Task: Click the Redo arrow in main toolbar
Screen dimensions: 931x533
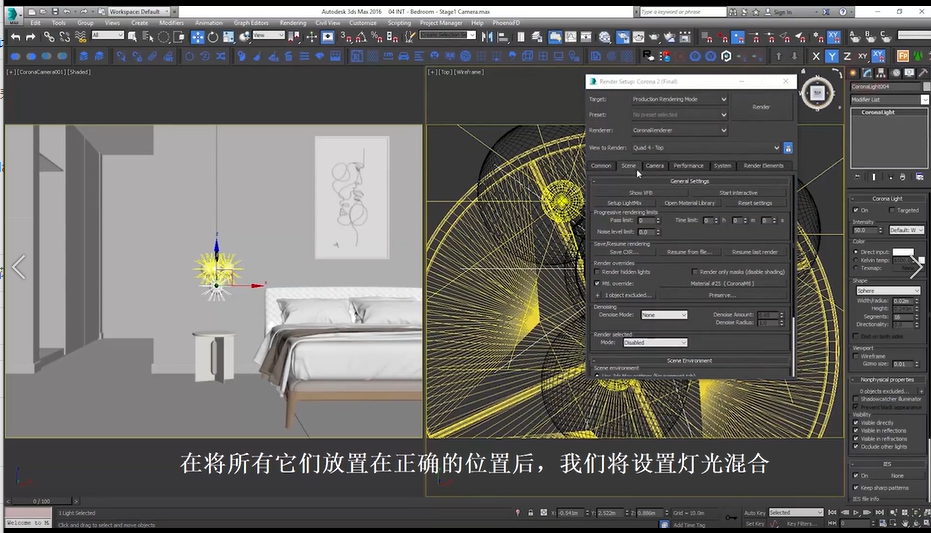Action: 30,37
